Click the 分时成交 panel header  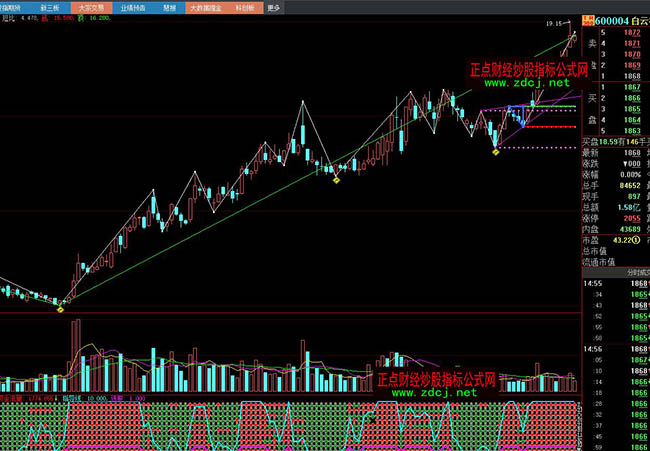(631, 271)
